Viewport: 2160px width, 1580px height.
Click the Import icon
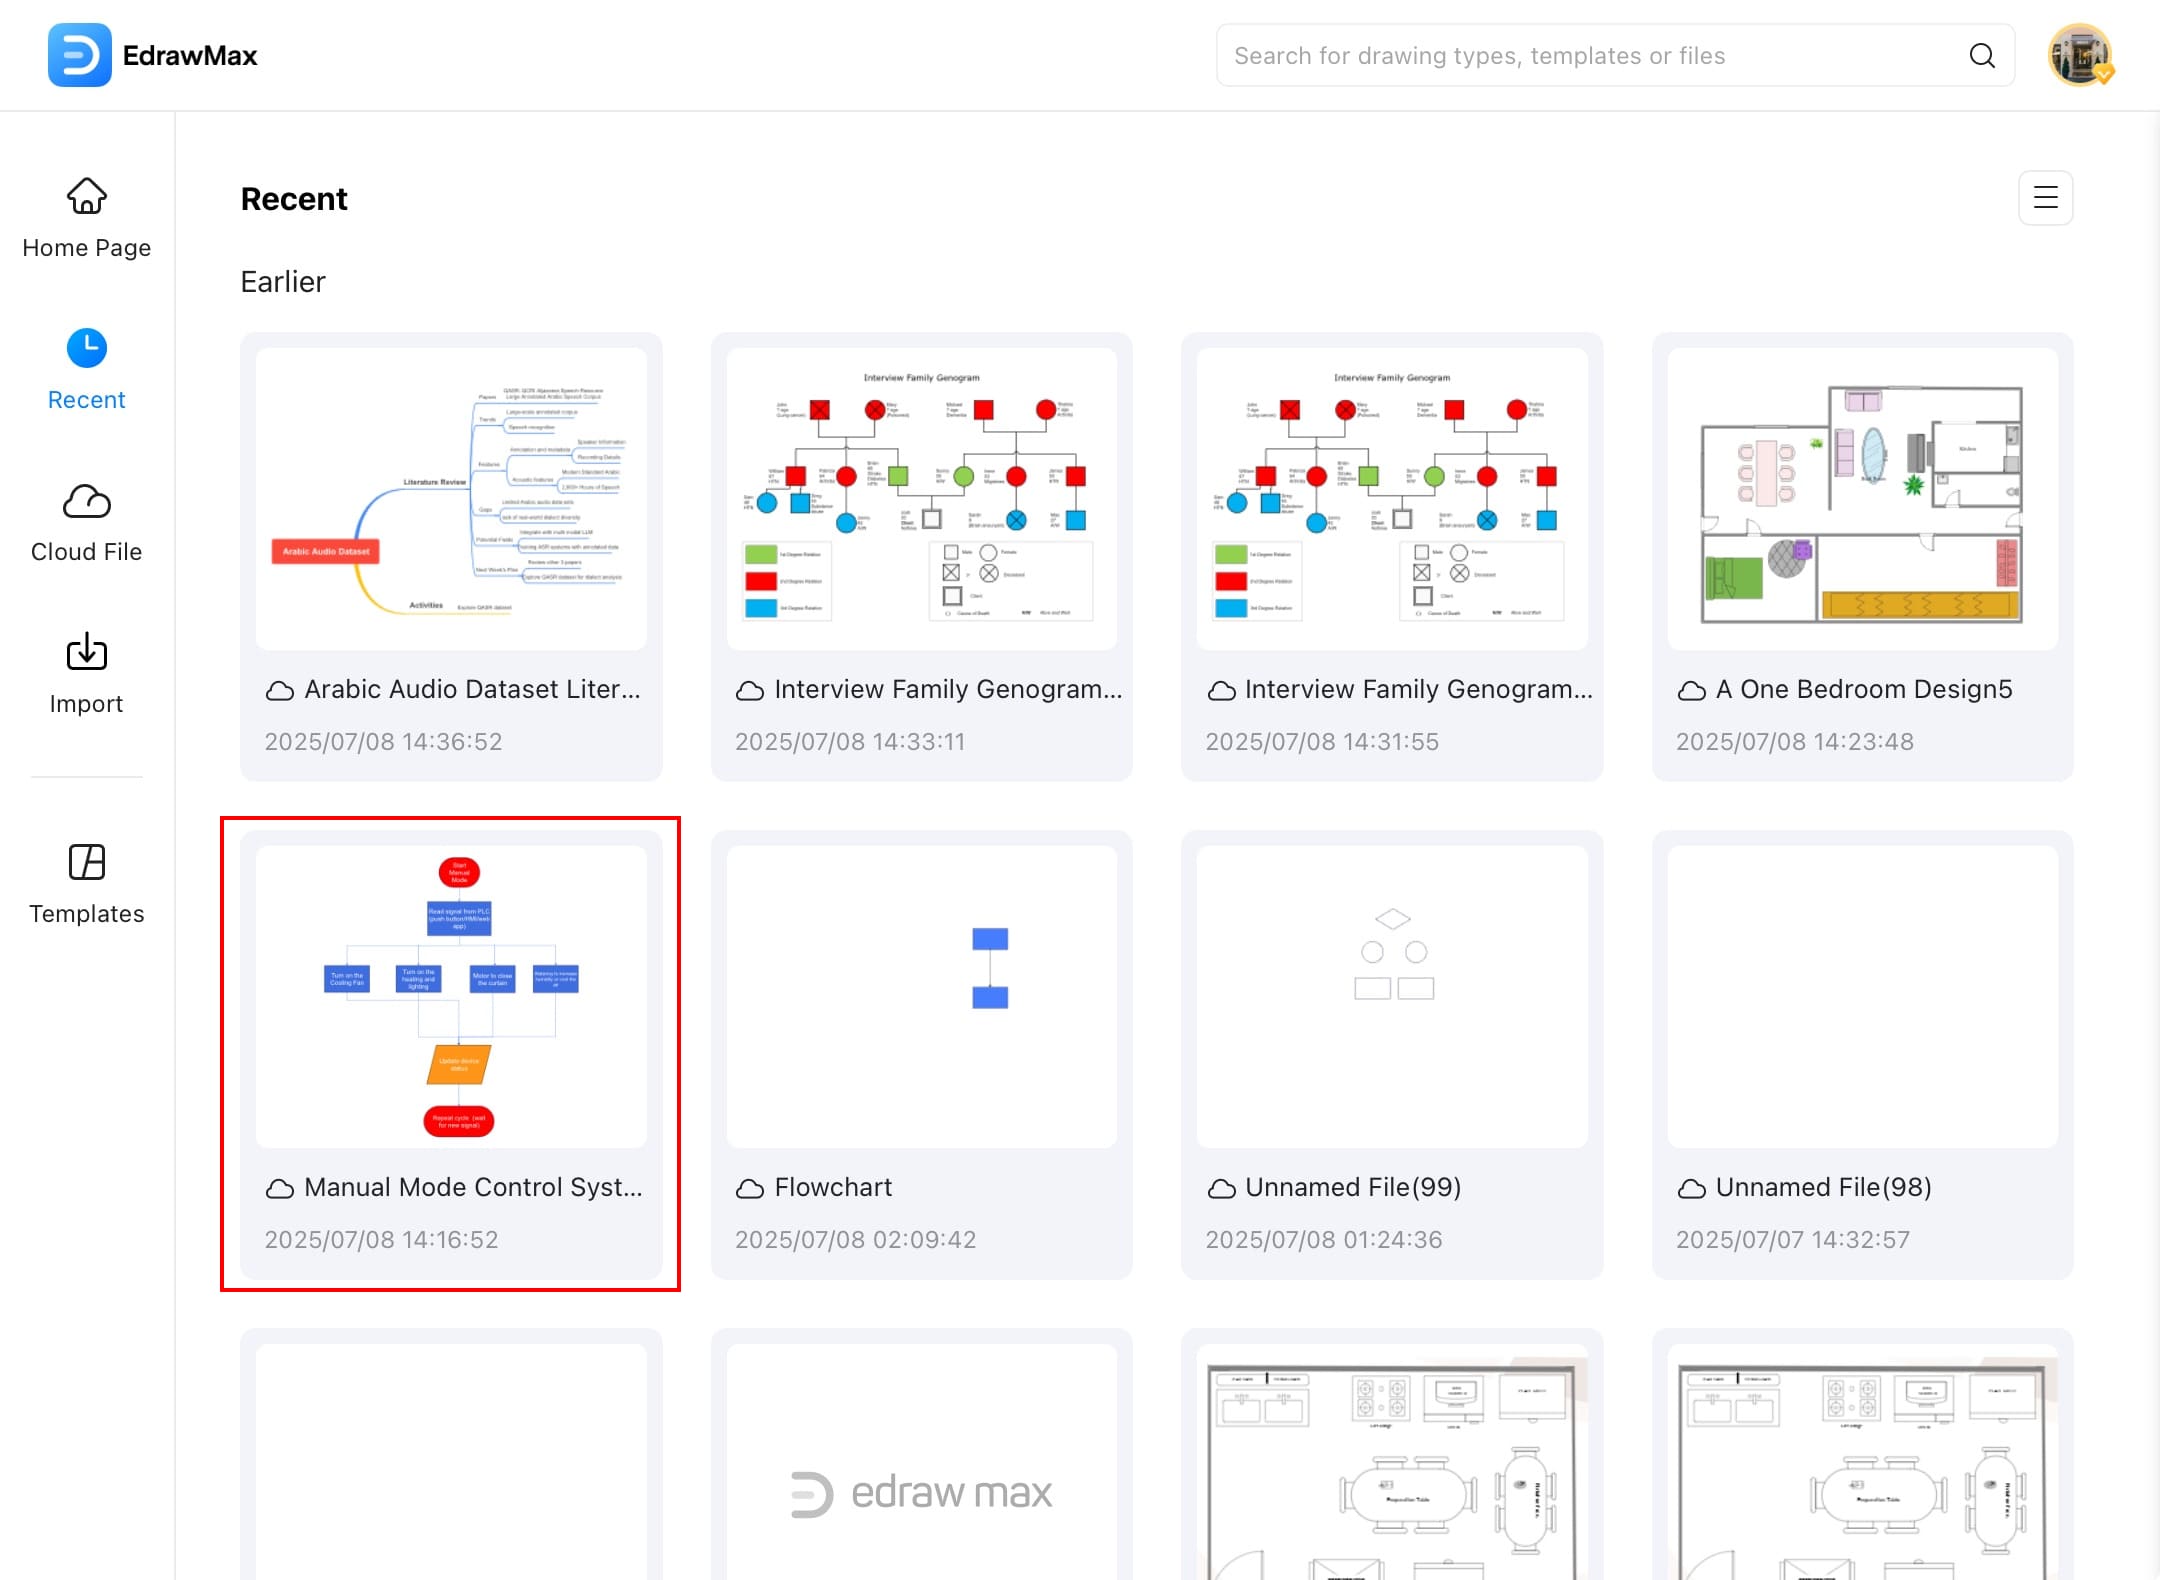tap(87, 653)
